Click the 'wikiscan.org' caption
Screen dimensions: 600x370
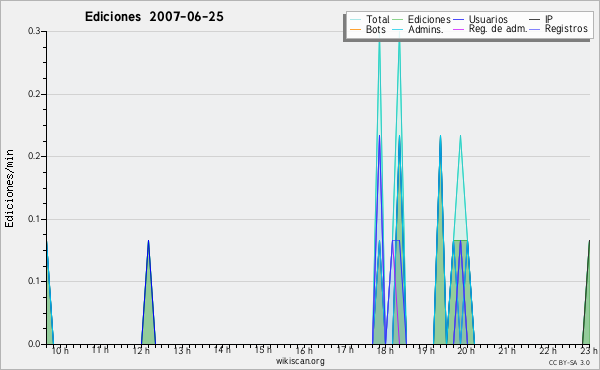[300, 361]
